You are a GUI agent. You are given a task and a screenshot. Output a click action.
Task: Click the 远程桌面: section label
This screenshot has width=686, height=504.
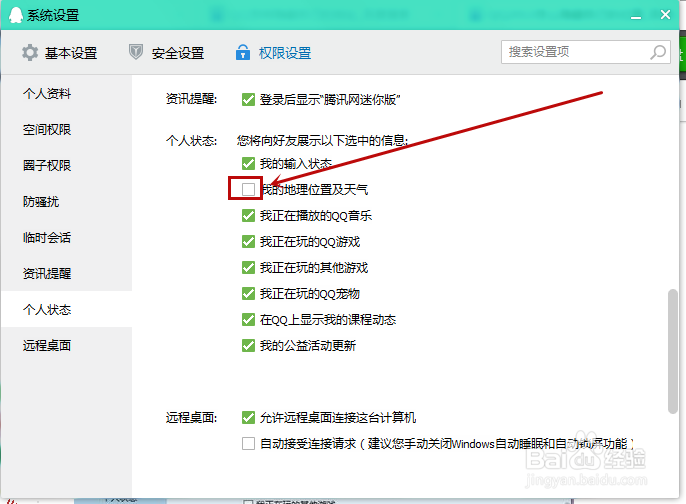coord(191,417)
